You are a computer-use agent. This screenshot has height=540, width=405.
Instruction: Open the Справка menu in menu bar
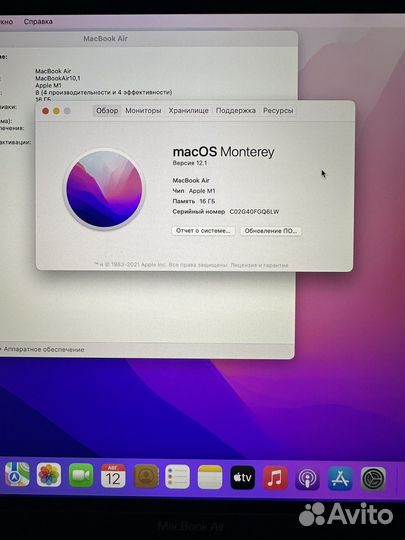[38, 21]
